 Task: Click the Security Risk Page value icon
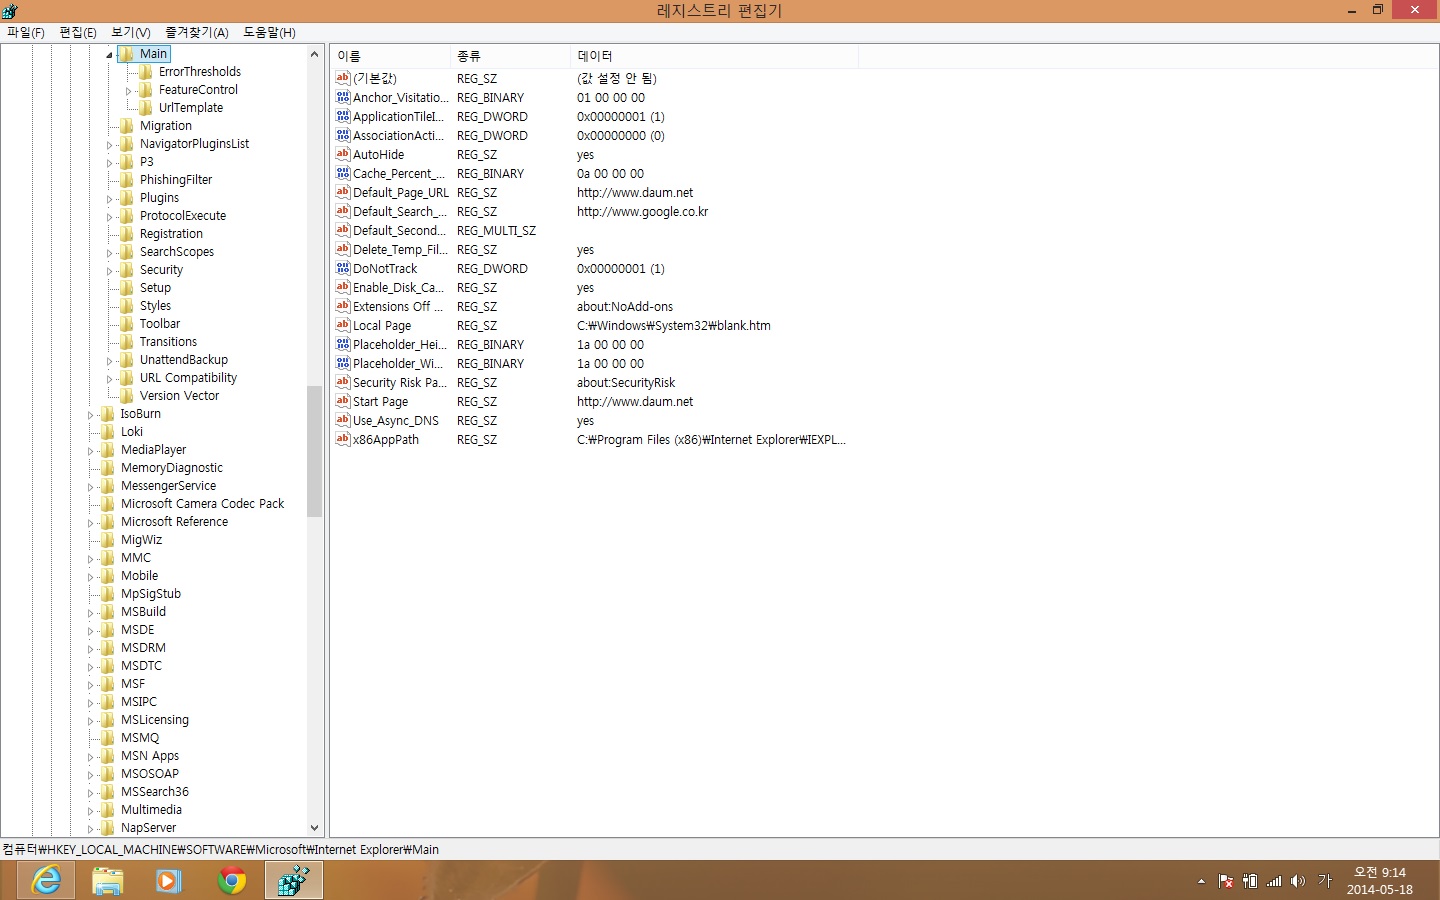(343, 382)
